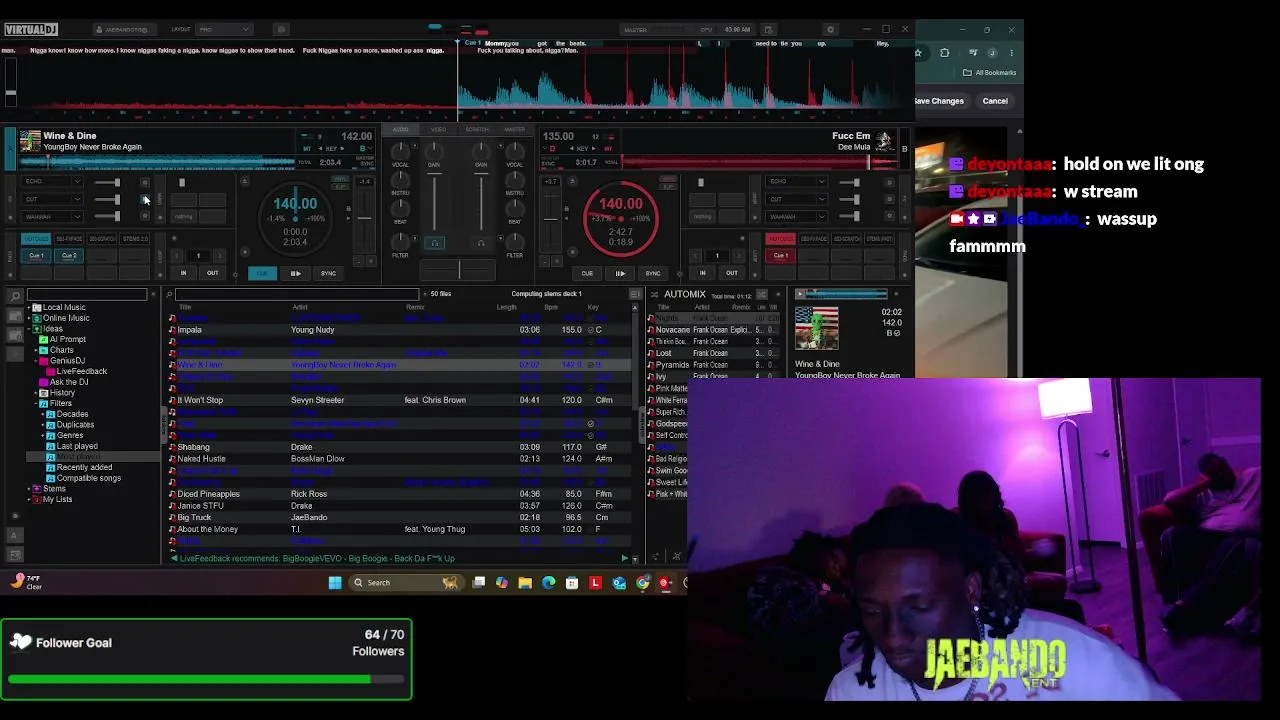Open Windows Start menu
1280x720 pixels.
(335, 583)
